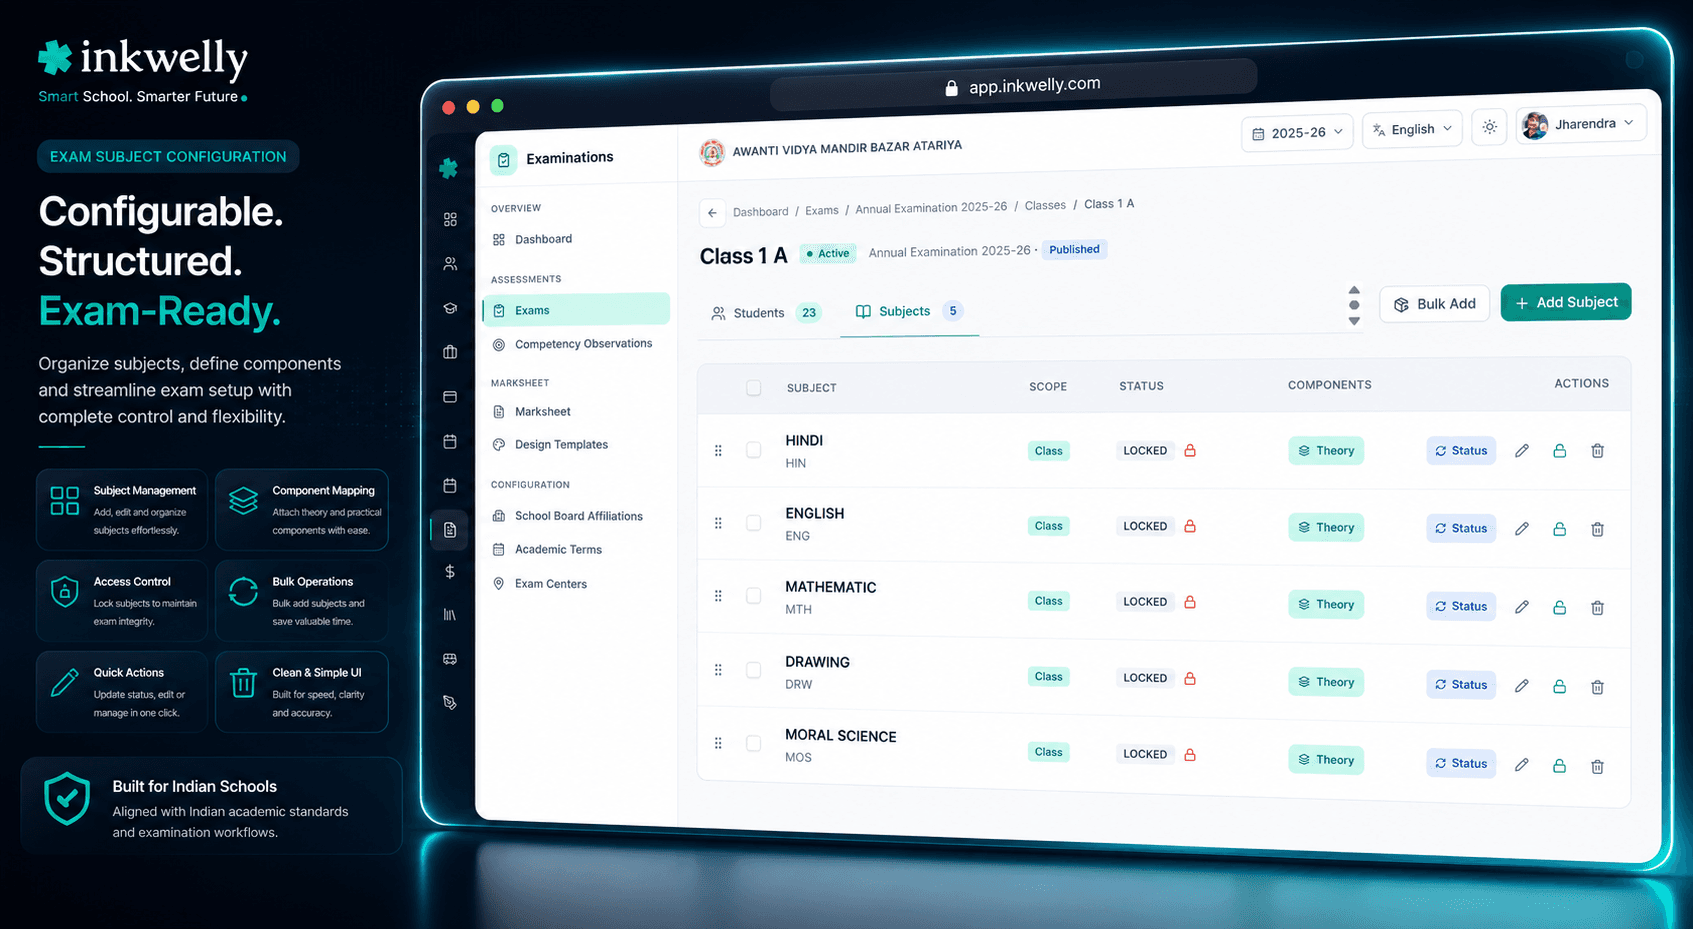Select the Subjects tab

908,311
